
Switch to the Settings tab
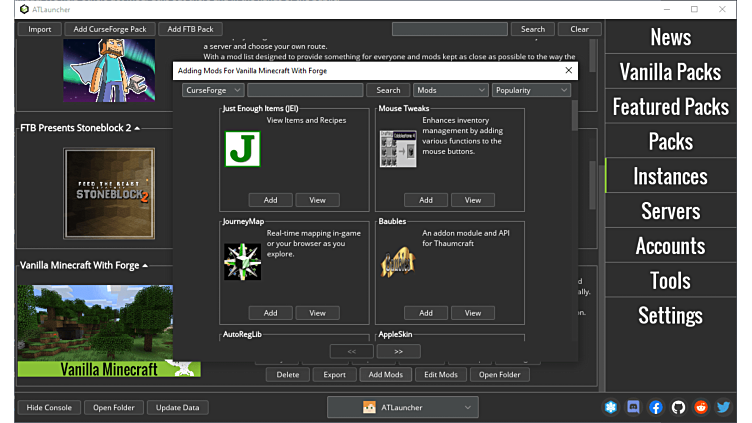670,315
